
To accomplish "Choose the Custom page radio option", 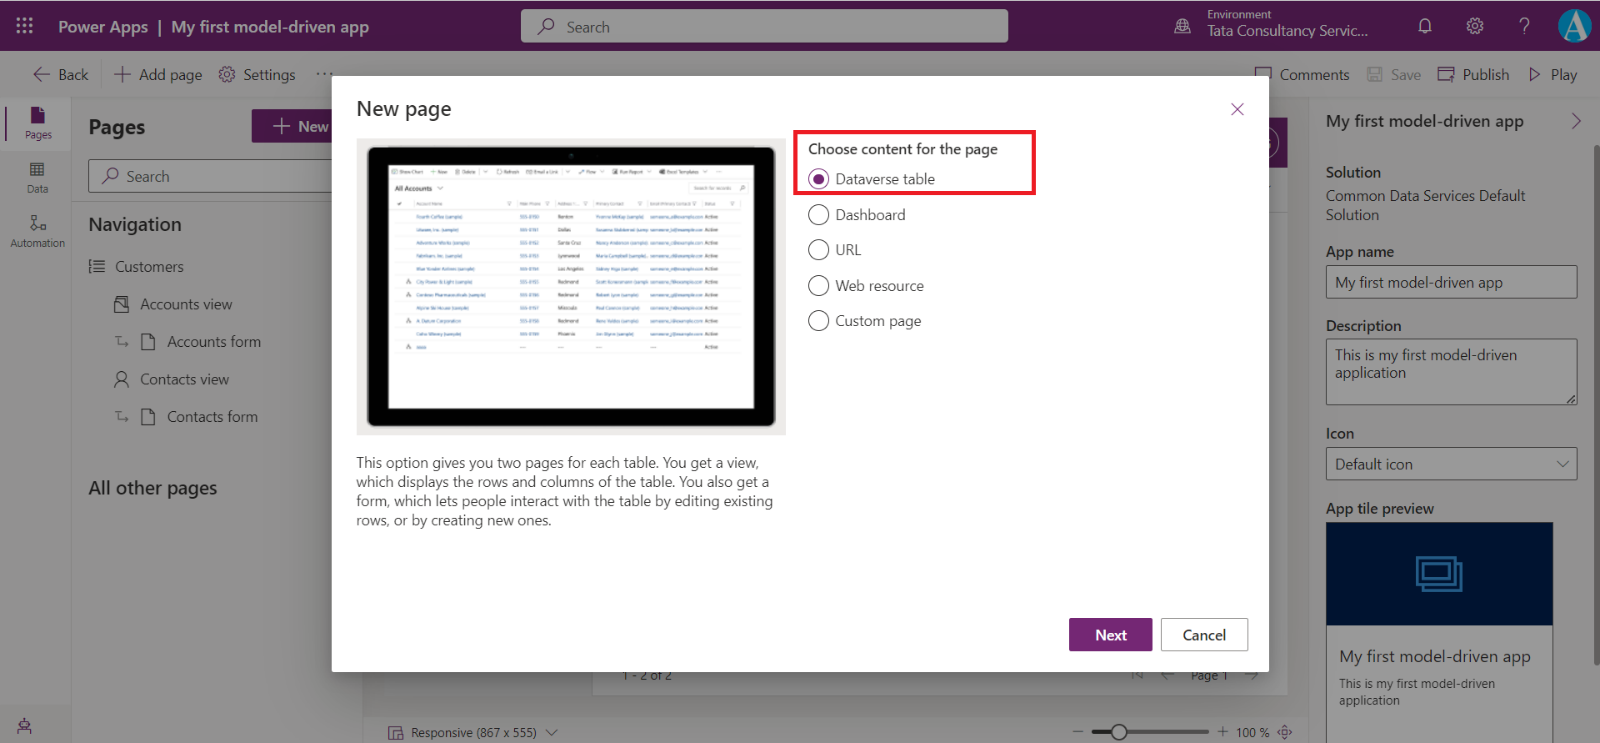I will click(x=819, y=321).
